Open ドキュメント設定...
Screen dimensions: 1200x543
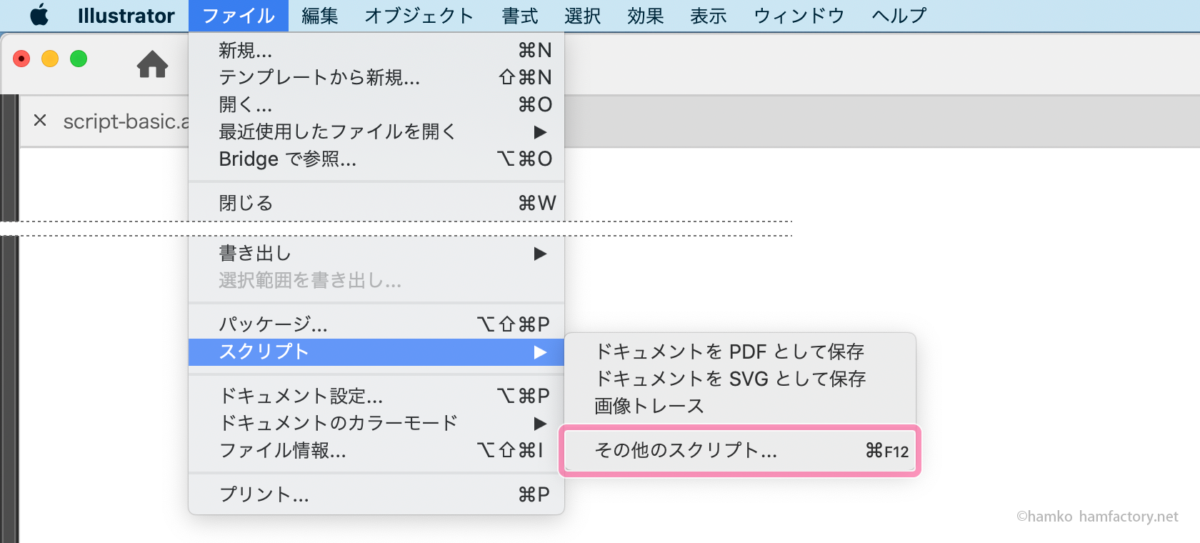(x=376, y=396)
